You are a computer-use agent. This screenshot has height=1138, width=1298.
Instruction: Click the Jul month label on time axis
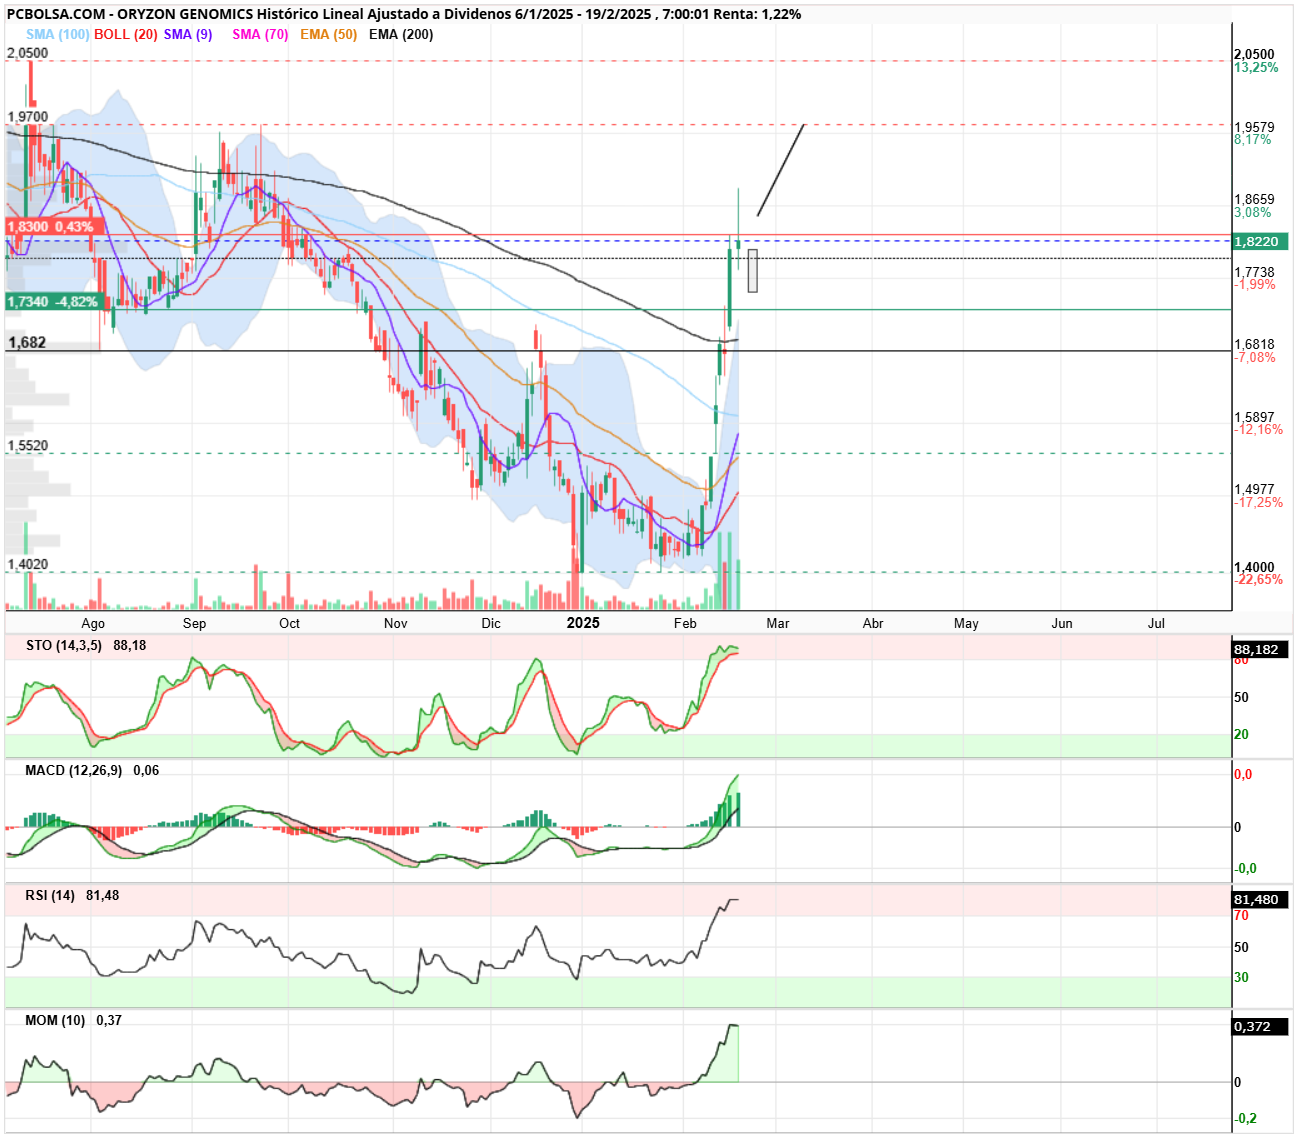click(1156, 623)
